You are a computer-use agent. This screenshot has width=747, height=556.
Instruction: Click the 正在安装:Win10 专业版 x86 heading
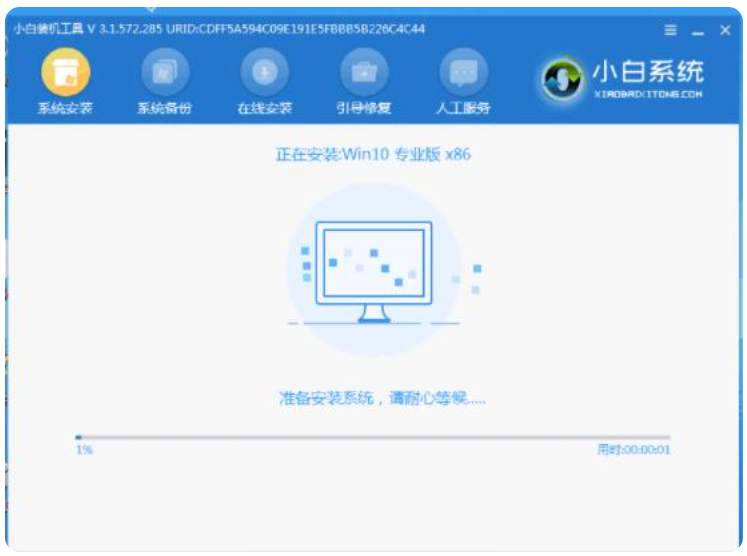373,155
